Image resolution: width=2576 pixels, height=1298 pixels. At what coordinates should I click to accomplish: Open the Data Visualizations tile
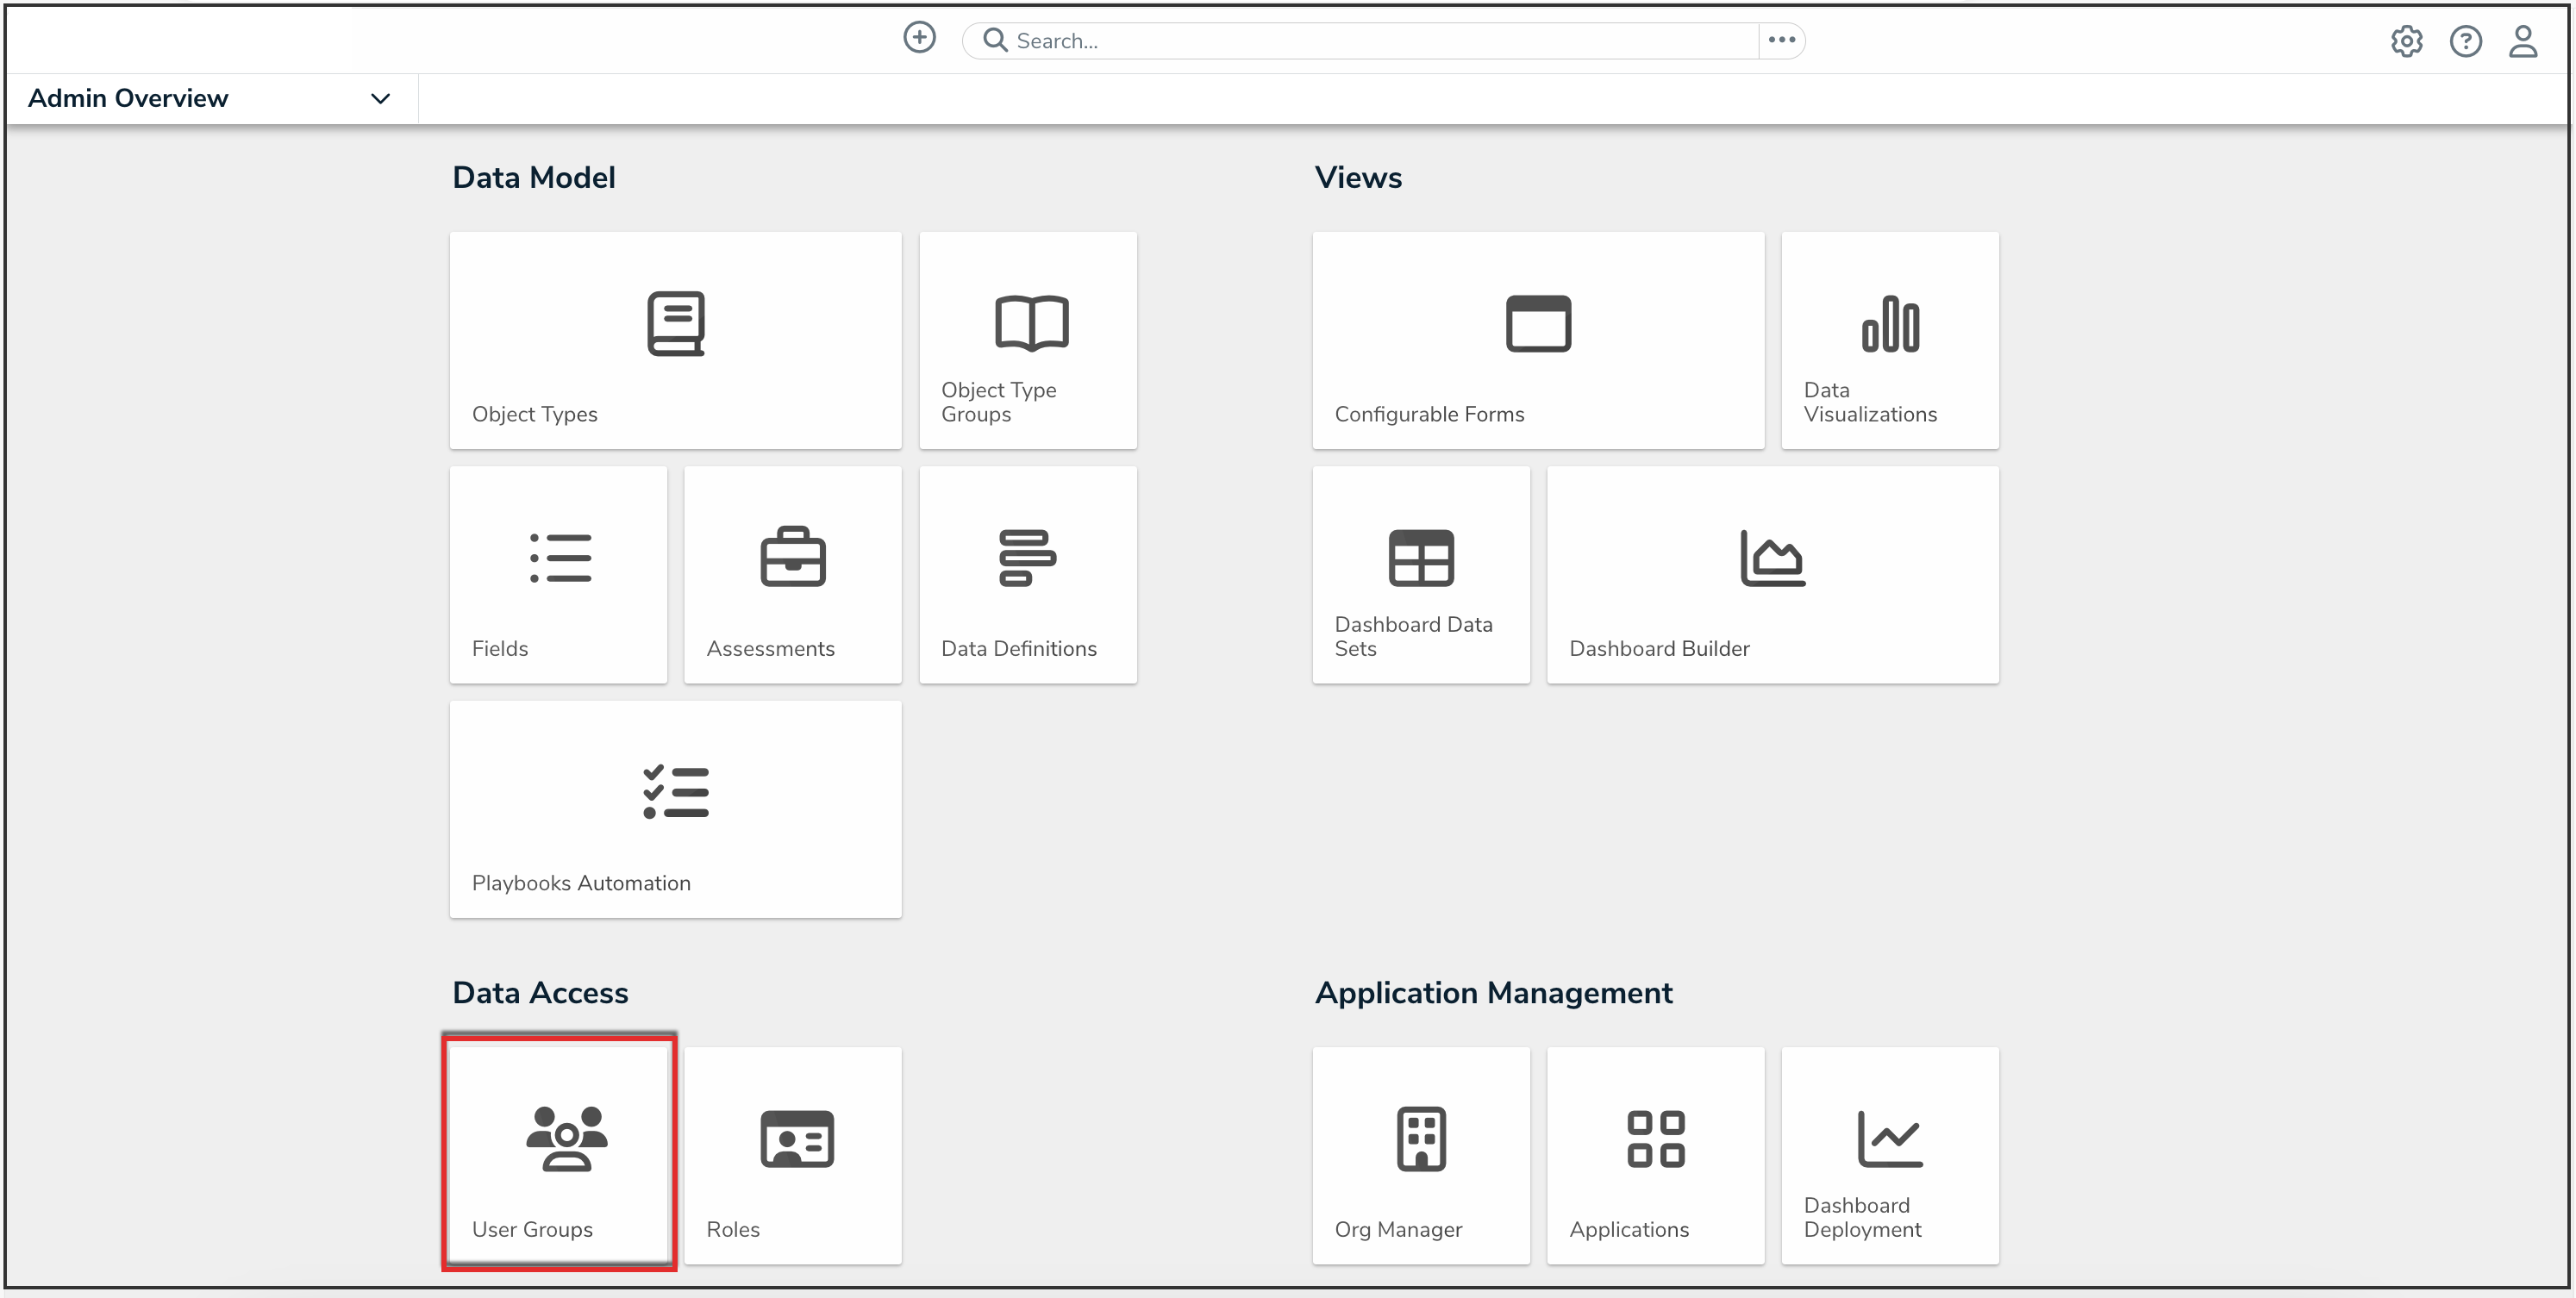pyautogui.click(x=1889, y=340)
